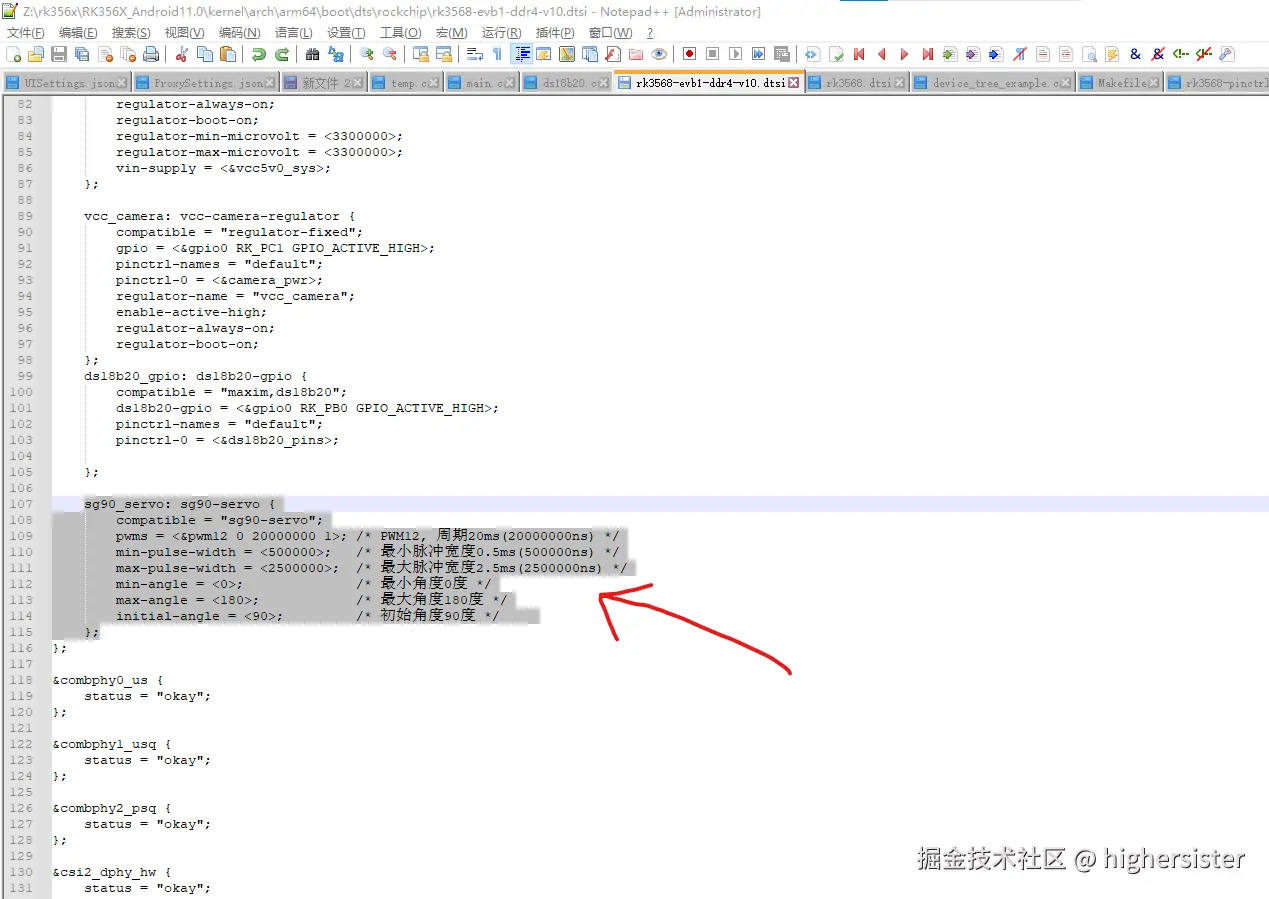Click the text 'compatible = "sg90-servo";'
Screen dimensions: 1269x899
pyautogui.click(x=220, y=520)
